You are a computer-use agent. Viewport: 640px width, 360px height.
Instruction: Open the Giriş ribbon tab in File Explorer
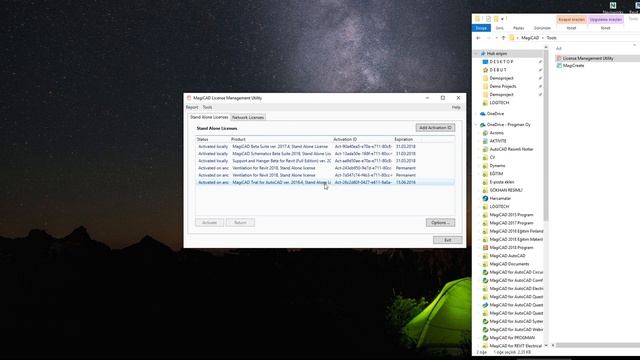click(x=500, y=28)
